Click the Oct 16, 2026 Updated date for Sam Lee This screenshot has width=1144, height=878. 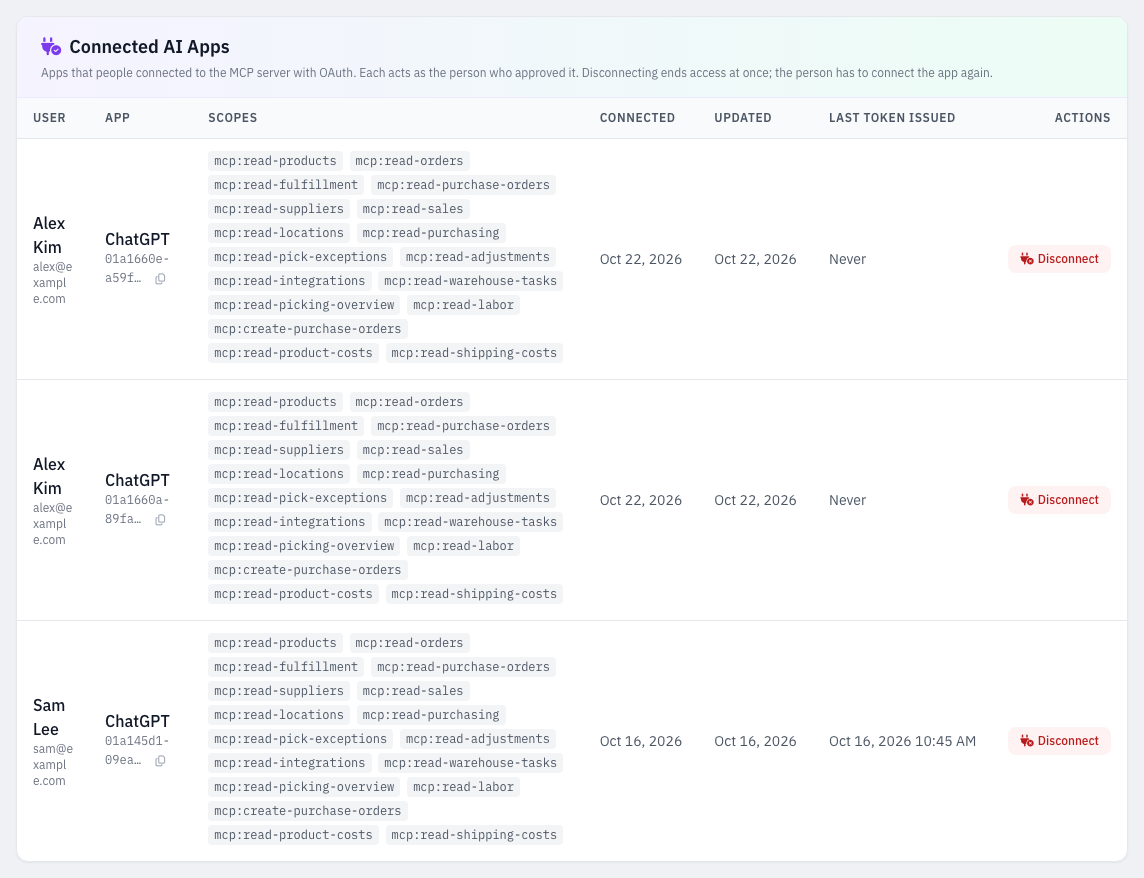[x=755, y=741]
